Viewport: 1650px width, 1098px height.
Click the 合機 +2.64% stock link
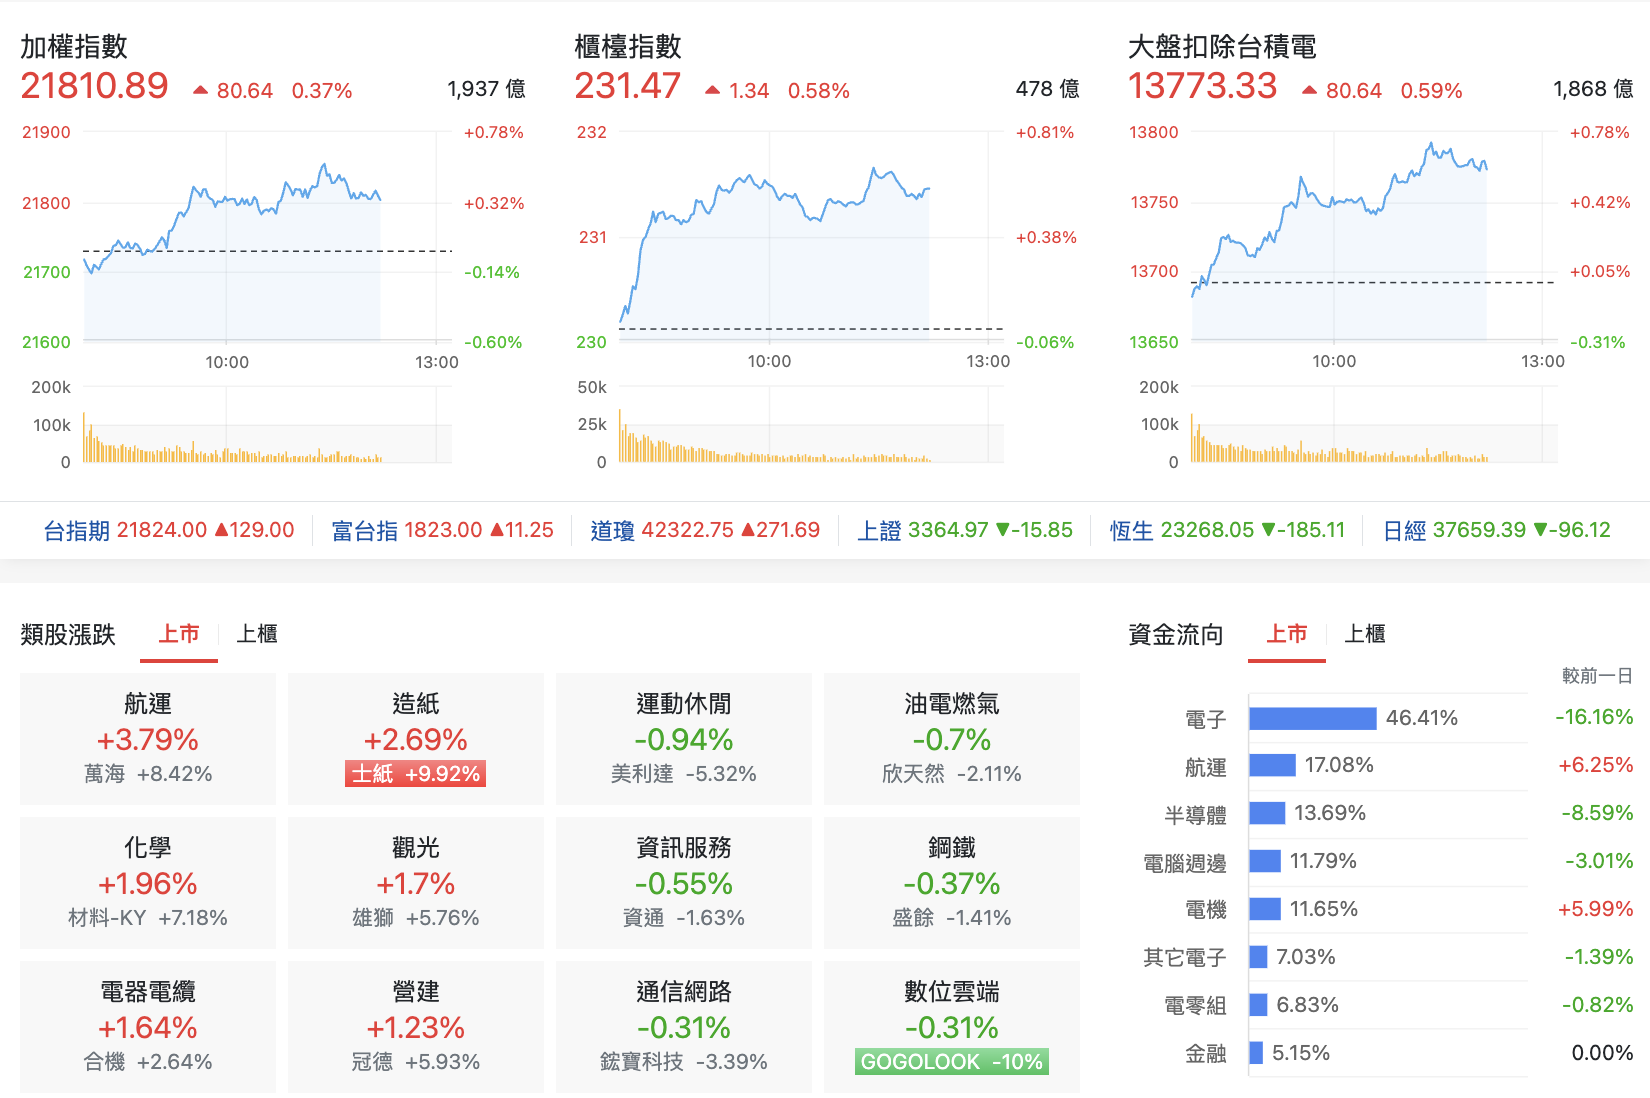(148, 1062)
